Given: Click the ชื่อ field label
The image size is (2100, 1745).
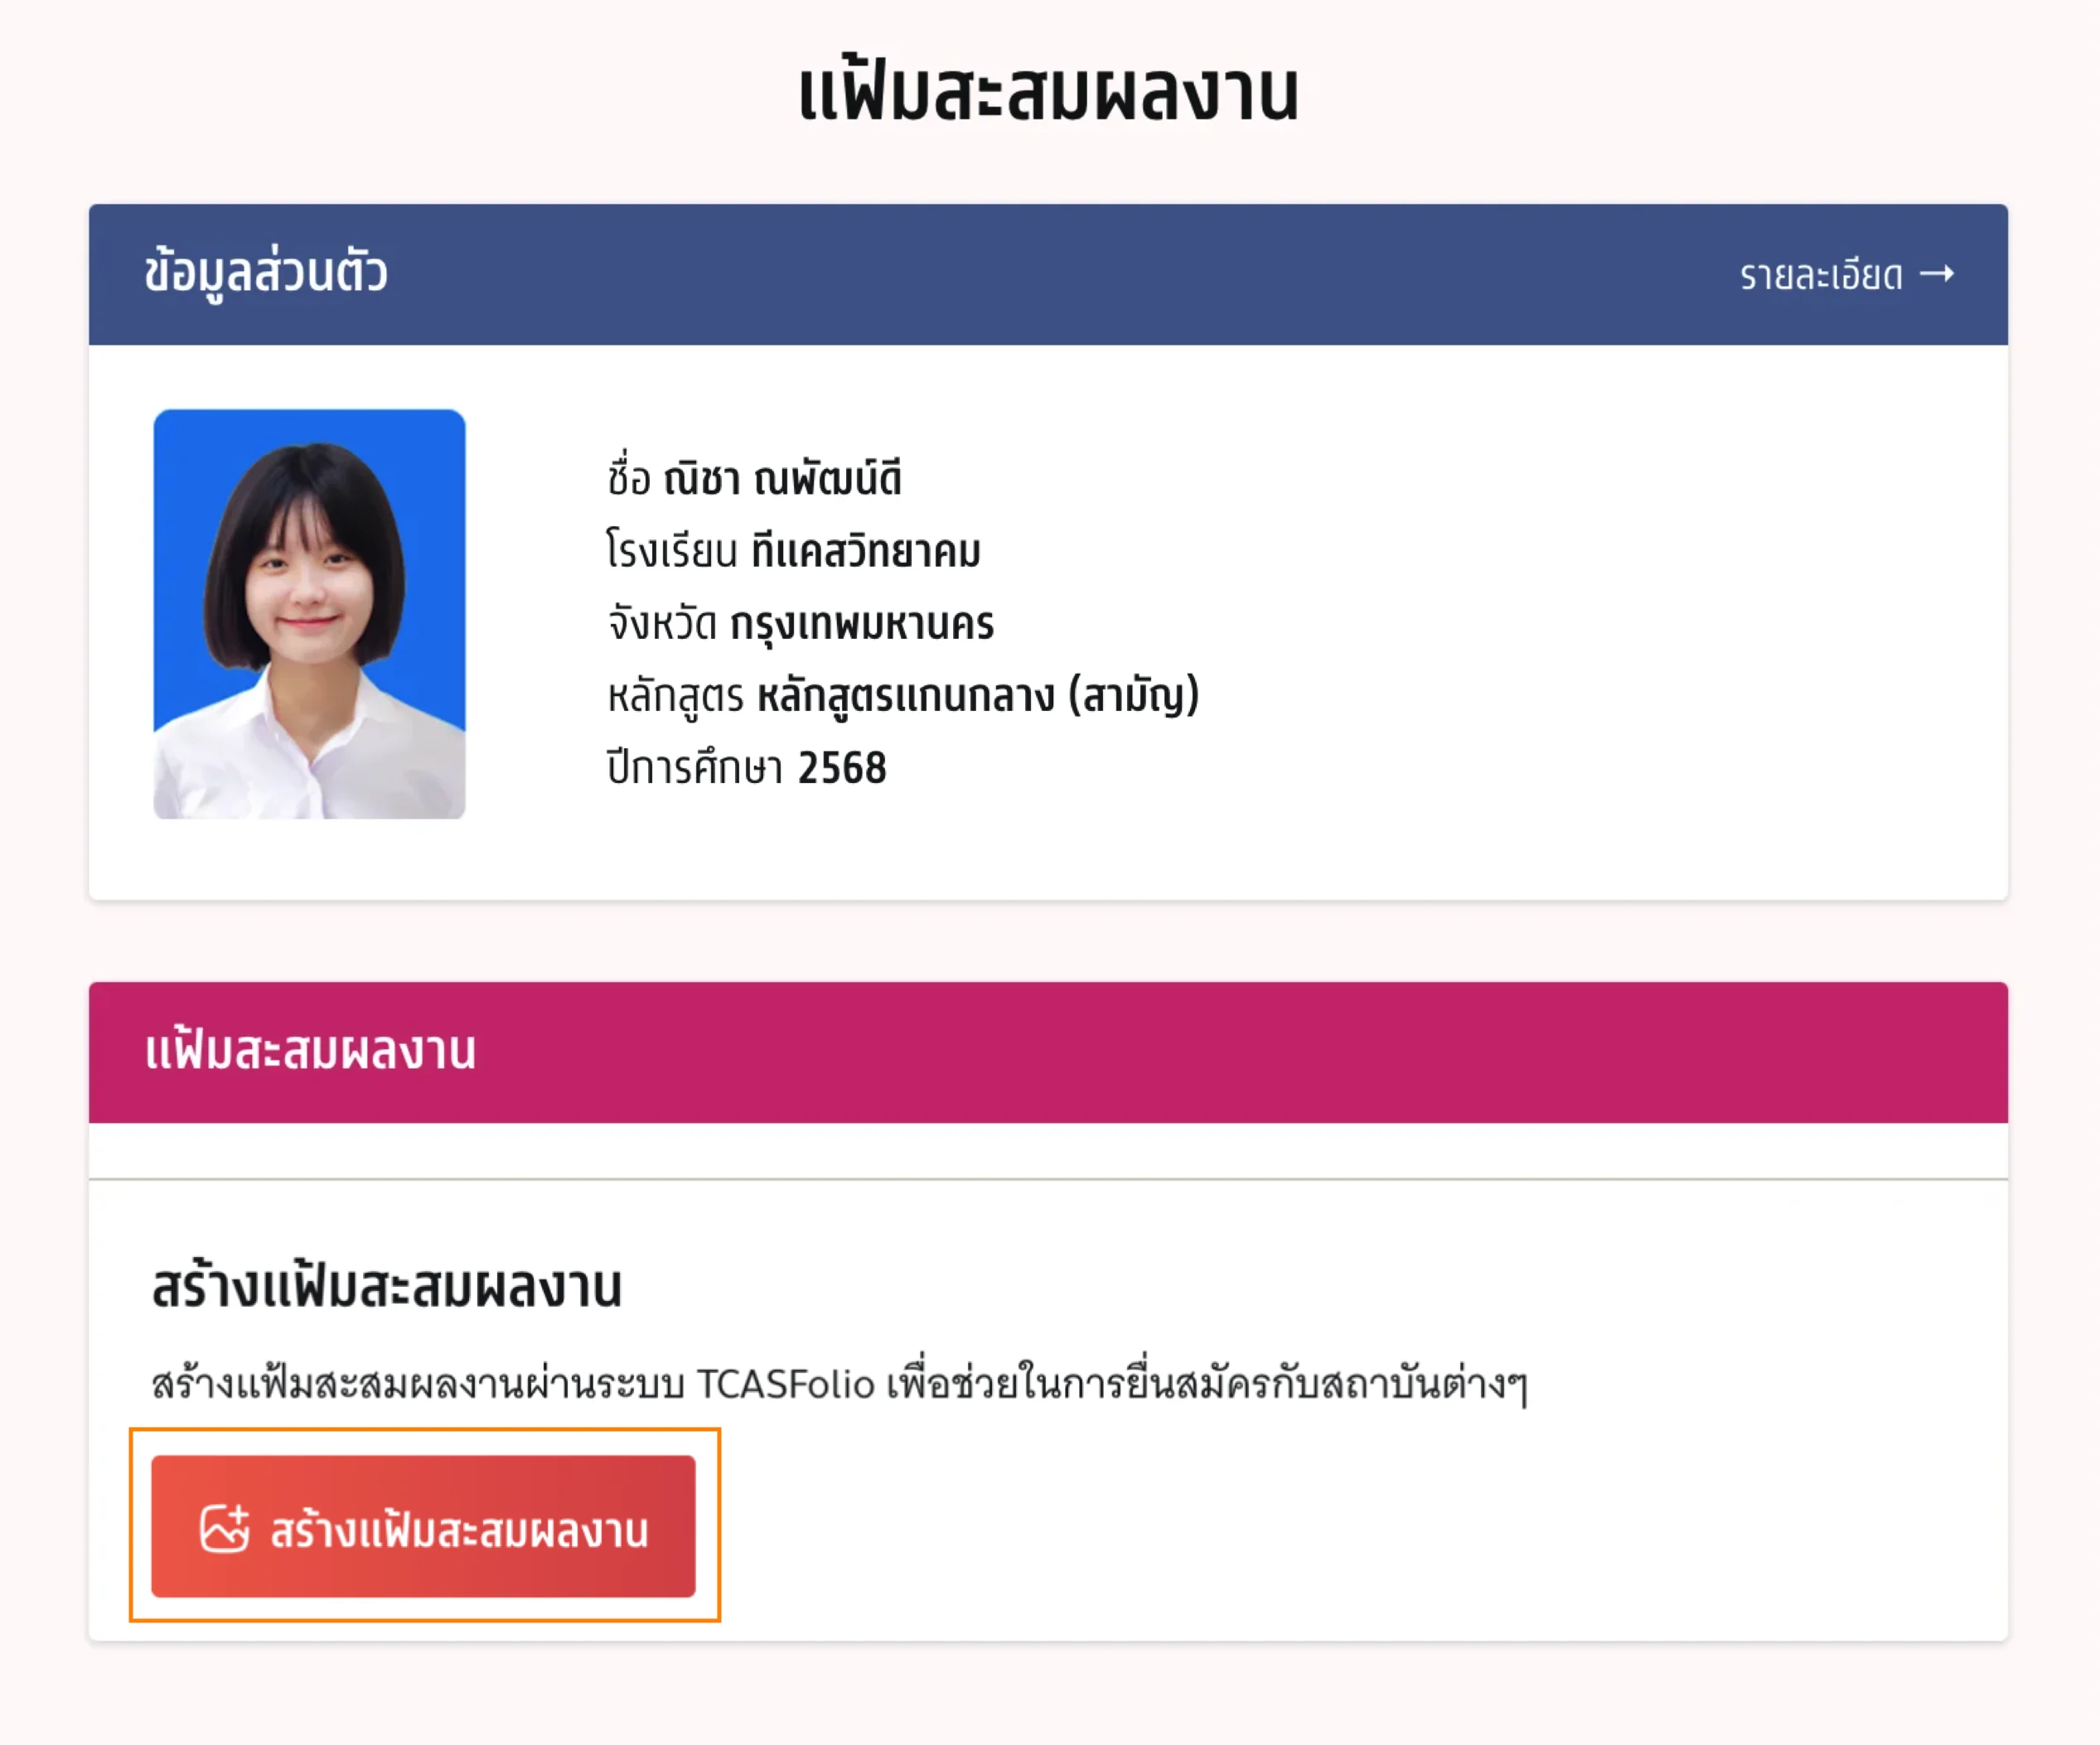Looking at the screenshot, I should [629, 479].
